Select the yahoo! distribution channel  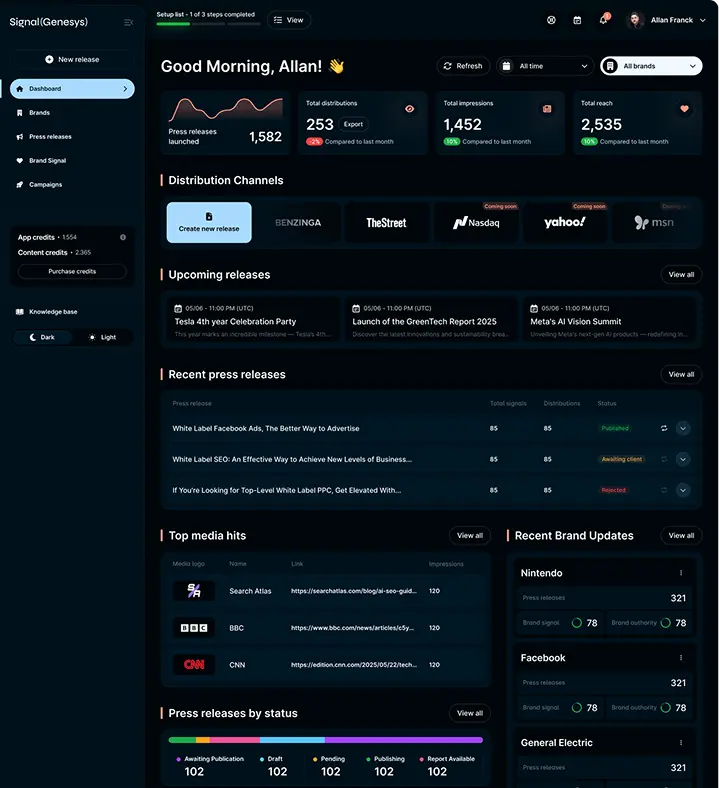tap(565, 223)
